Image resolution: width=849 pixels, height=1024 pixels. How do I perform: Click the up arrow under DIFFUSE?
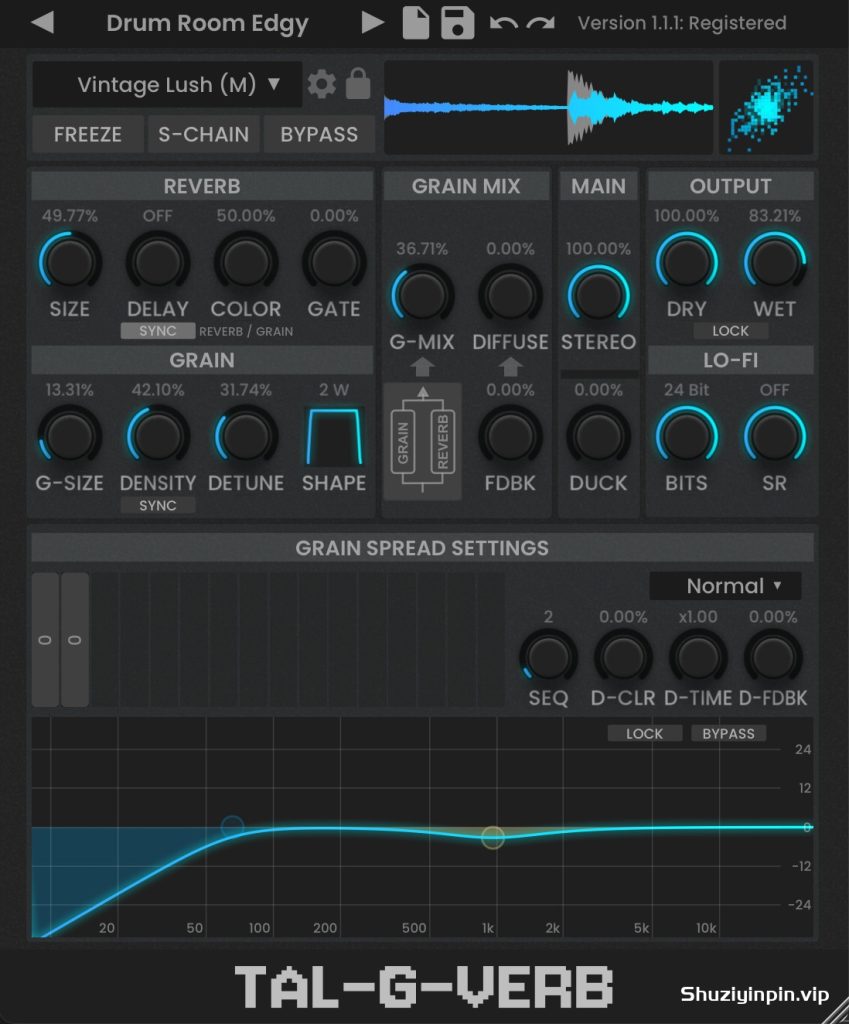(510, 367)
